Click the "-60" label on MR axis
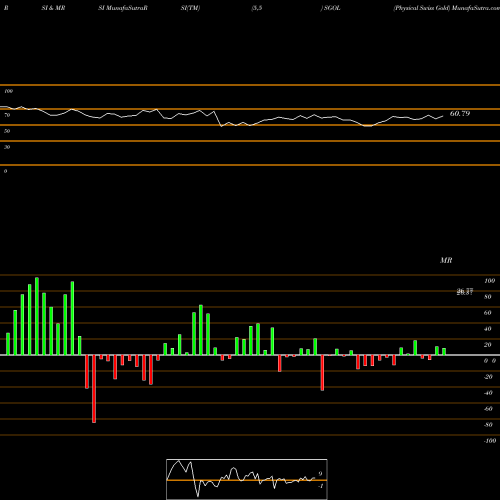500x500 pixels. coord(488,409)
